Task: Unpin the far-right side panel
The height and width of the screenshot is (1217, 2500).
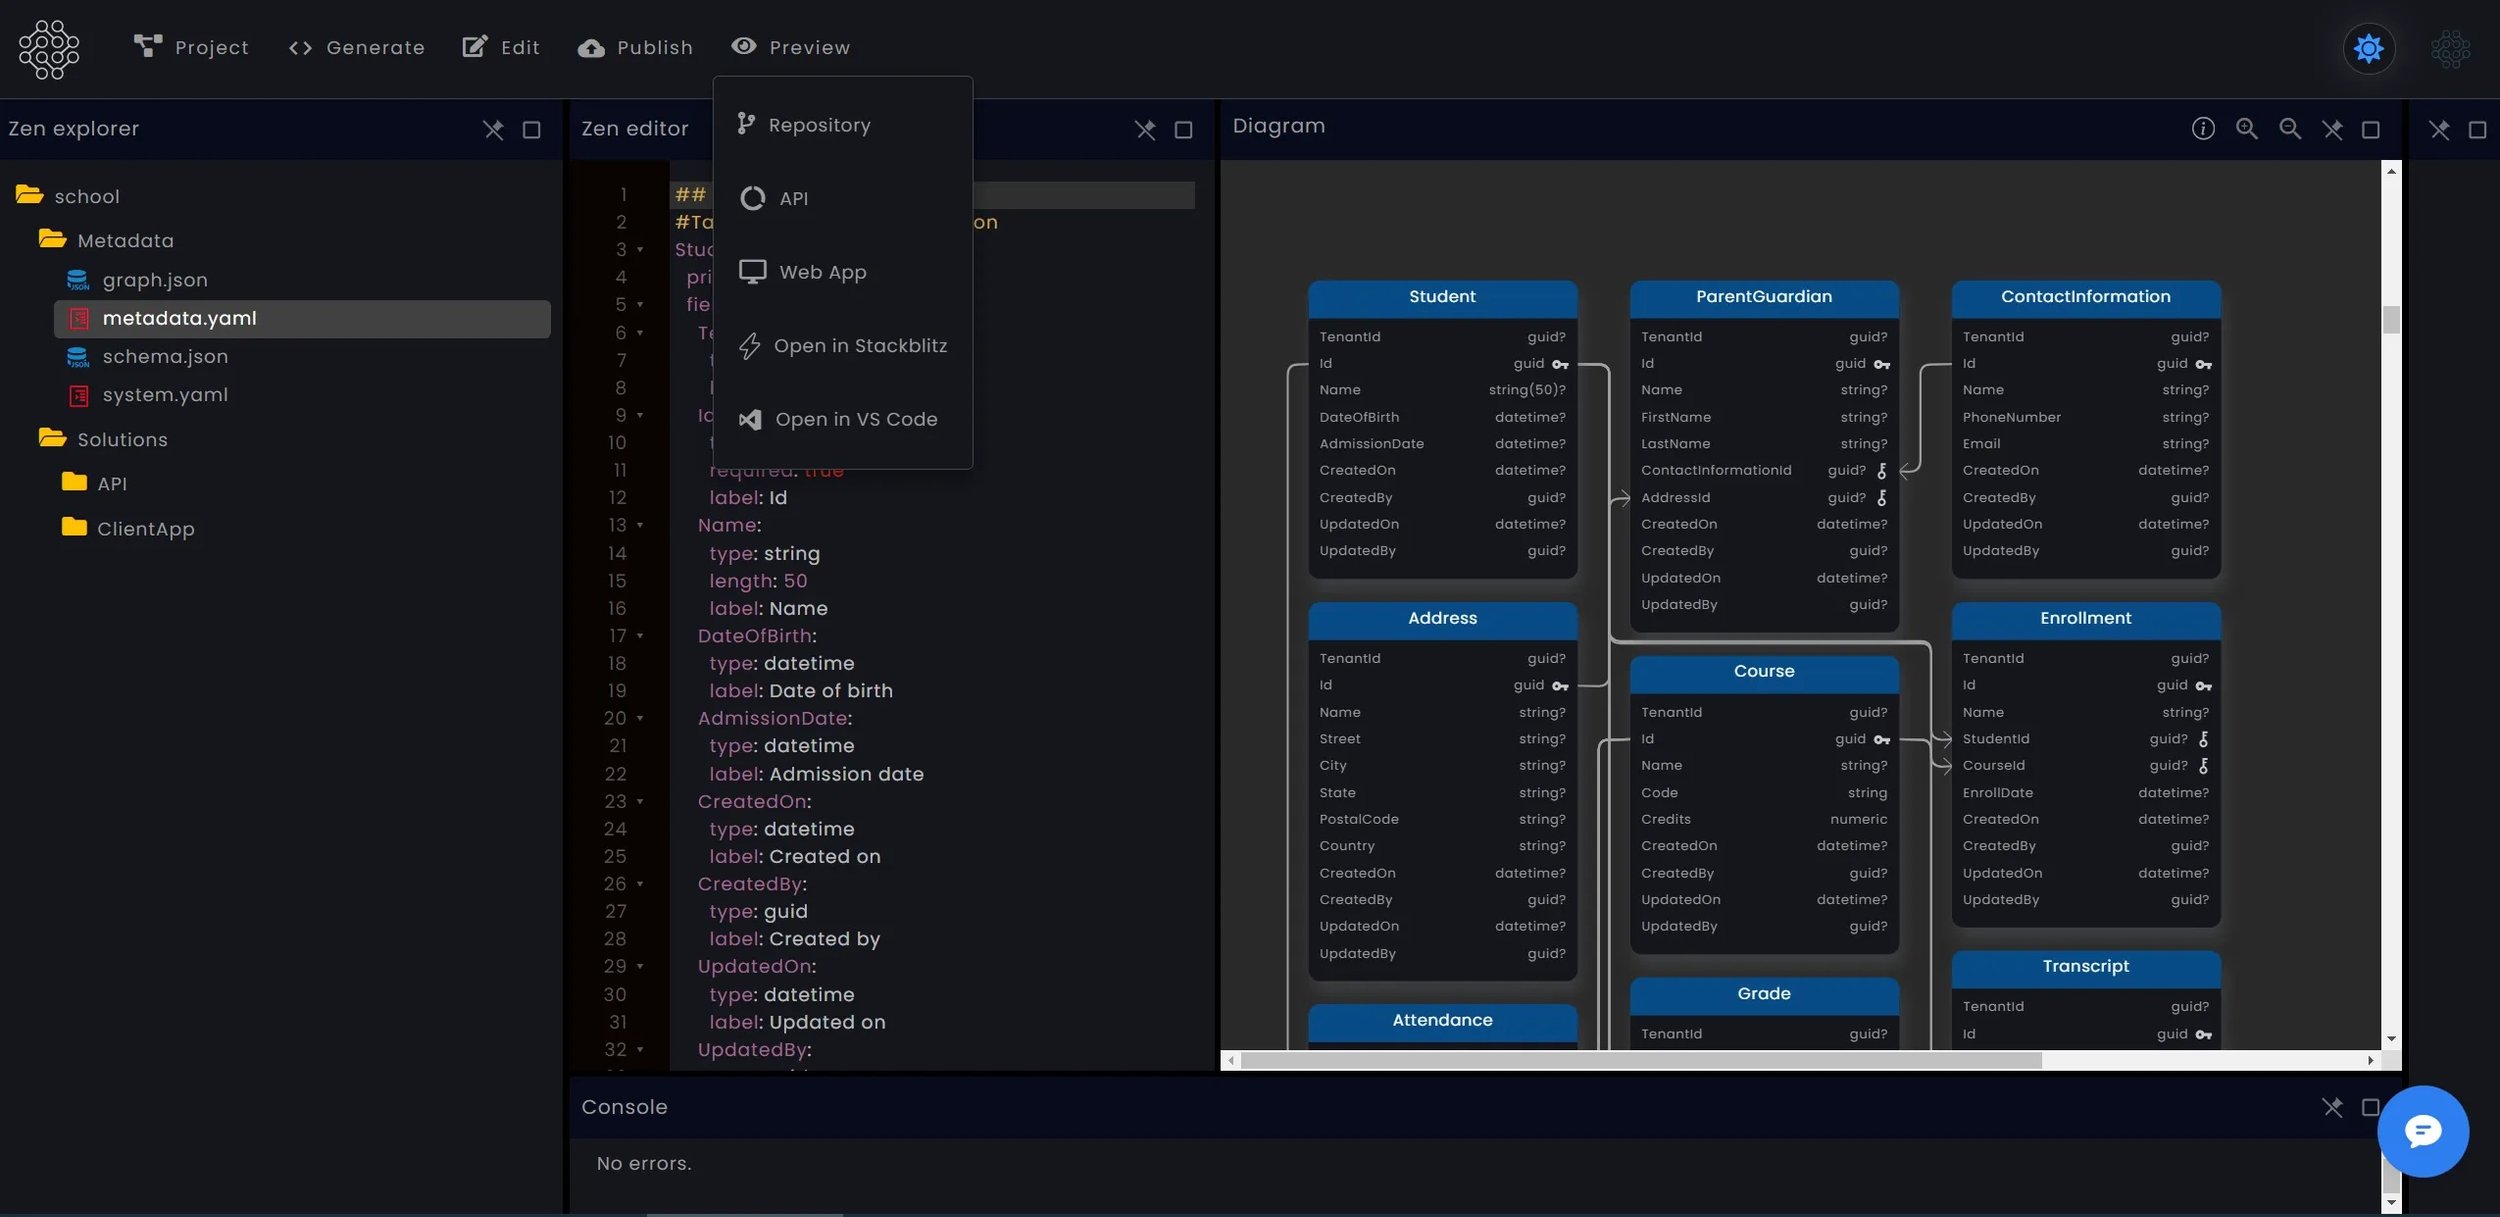Action: (x=2440, y=130)
